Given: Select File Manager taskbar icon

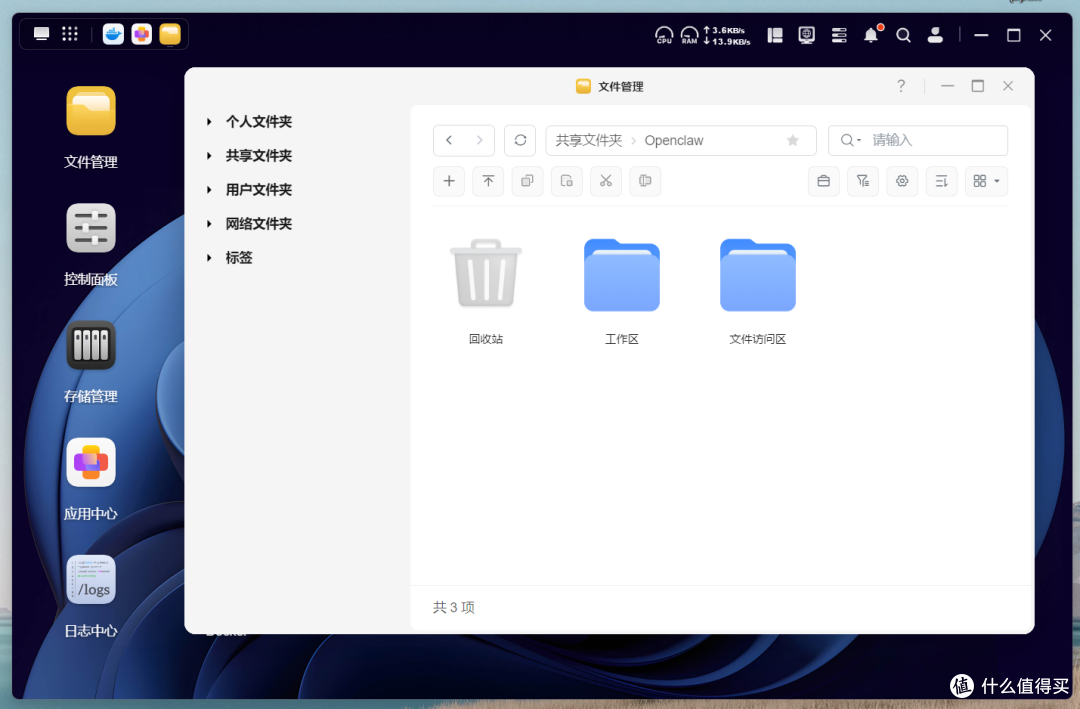Looking at the screenshot, I should click(169, 34).
